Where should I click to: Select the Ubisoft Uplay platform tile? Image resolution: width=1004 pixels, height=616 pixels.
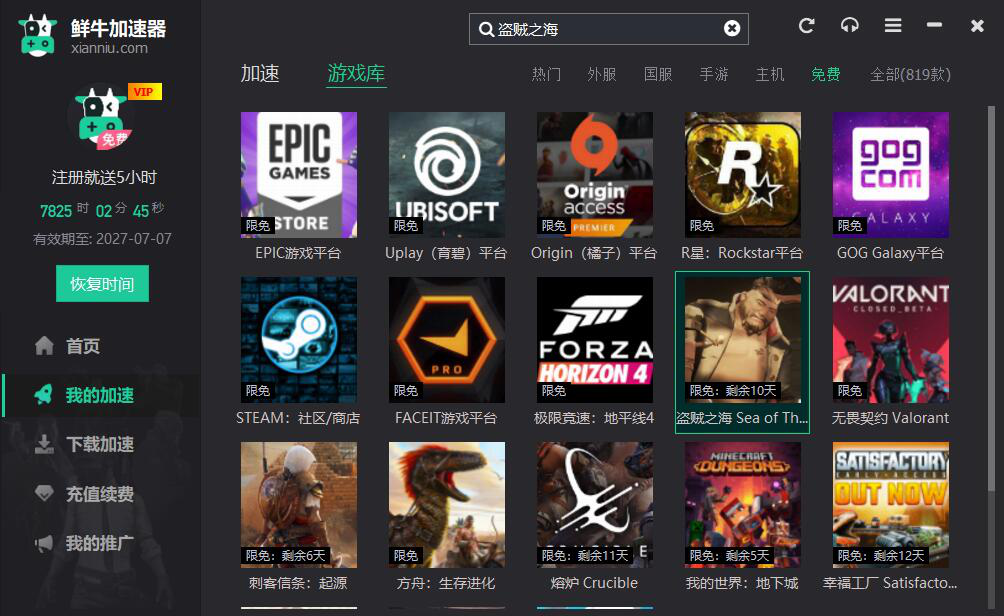(447, 175)
